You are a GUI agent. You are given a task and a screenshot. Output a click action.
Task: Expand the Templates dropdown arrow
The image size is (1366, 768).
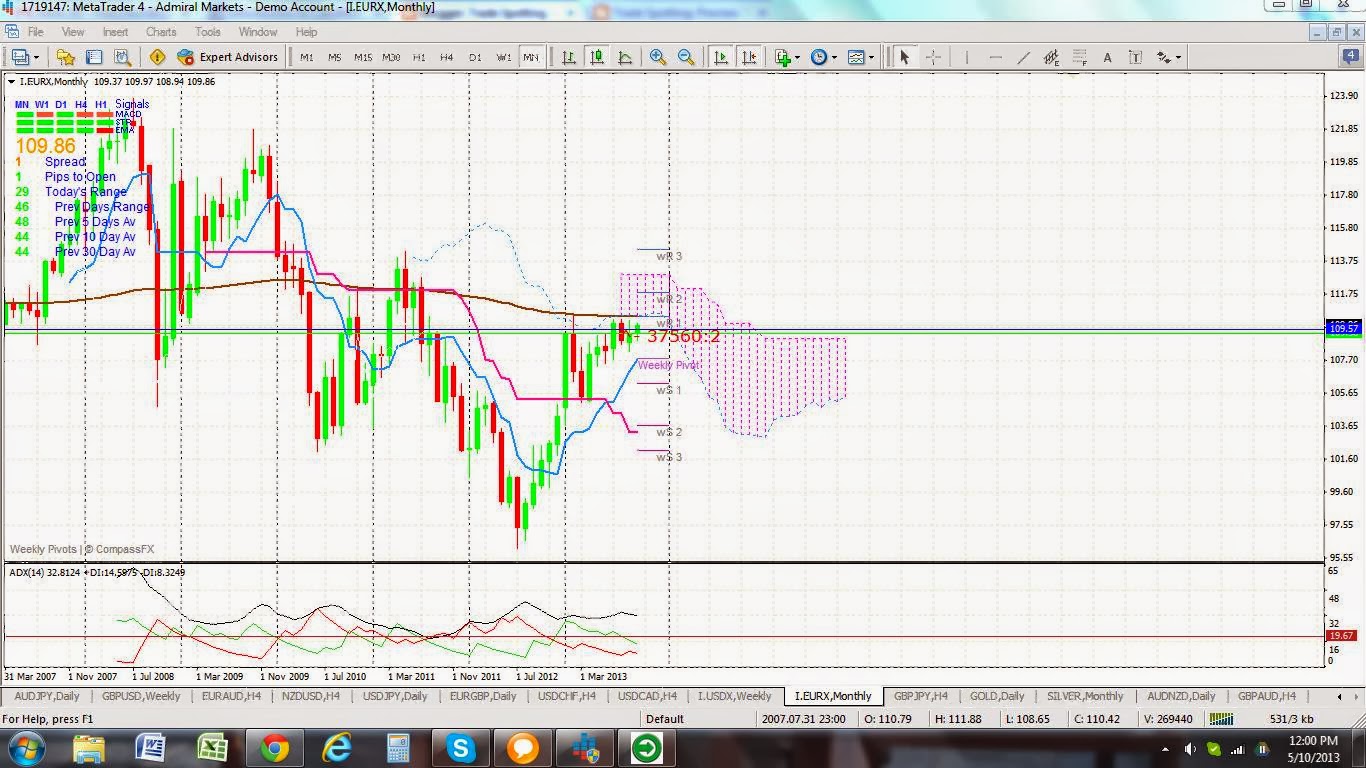(x=871, y=57)
